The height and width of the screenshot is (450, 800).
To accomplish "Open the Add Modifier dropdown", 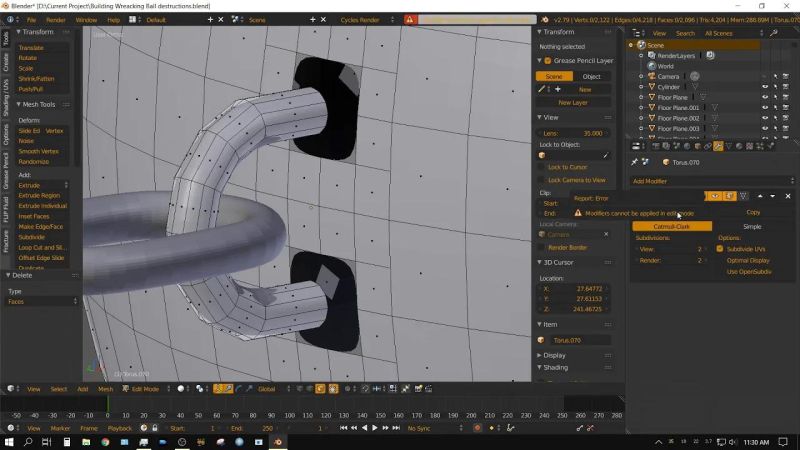I will click(713, 181).
